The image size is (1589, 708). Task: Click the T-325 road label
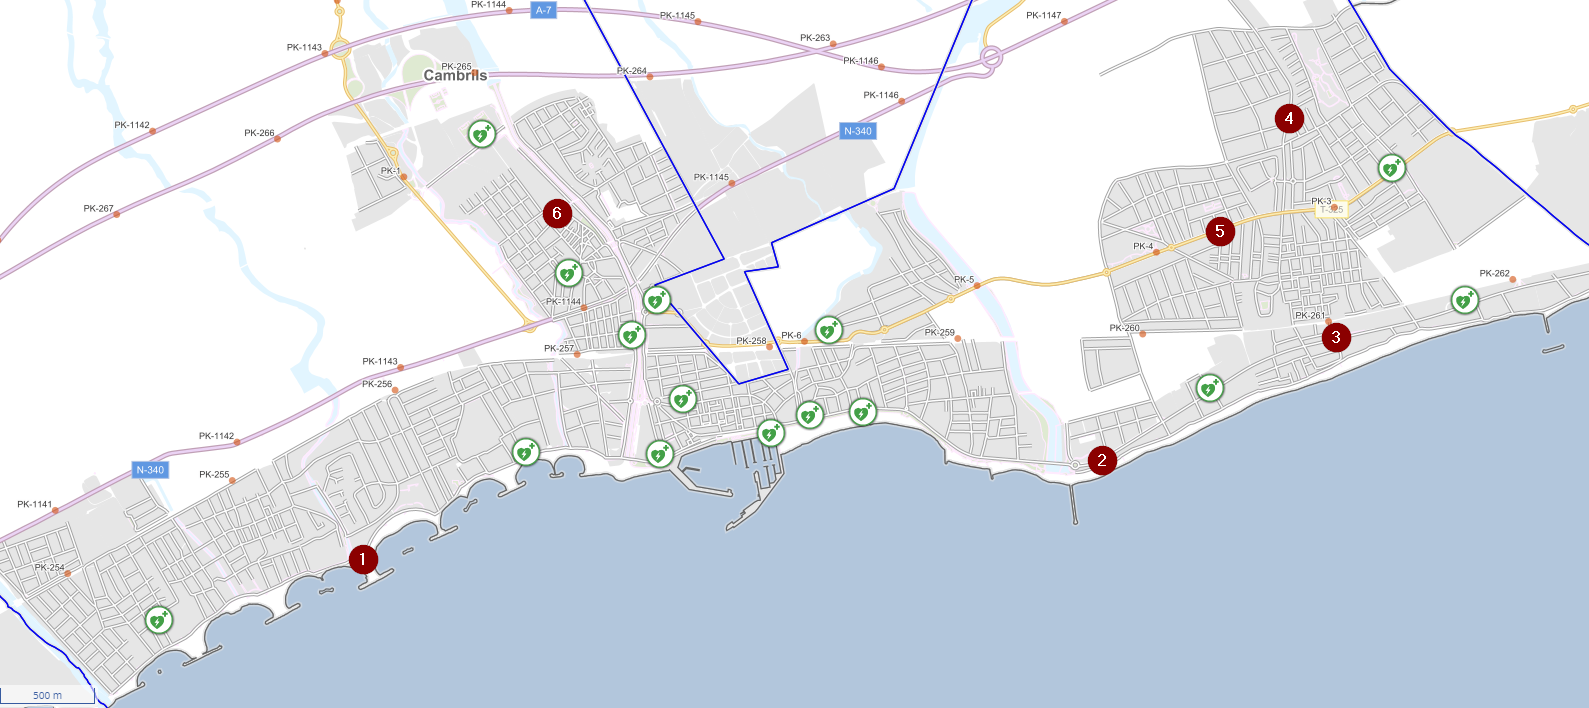tap(1332, 210)
